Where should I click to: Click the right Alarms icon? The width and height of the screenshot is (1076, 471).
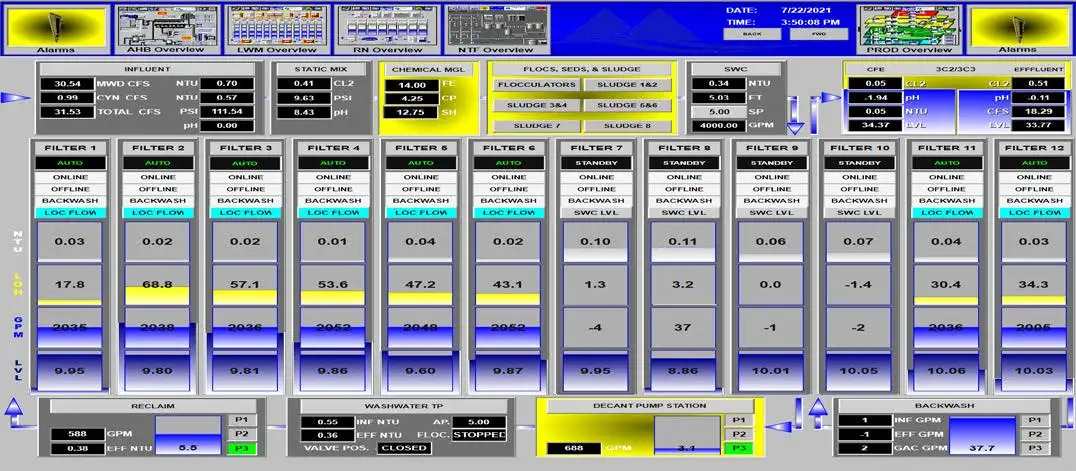pyautogui.click(x=1018, y=26)
